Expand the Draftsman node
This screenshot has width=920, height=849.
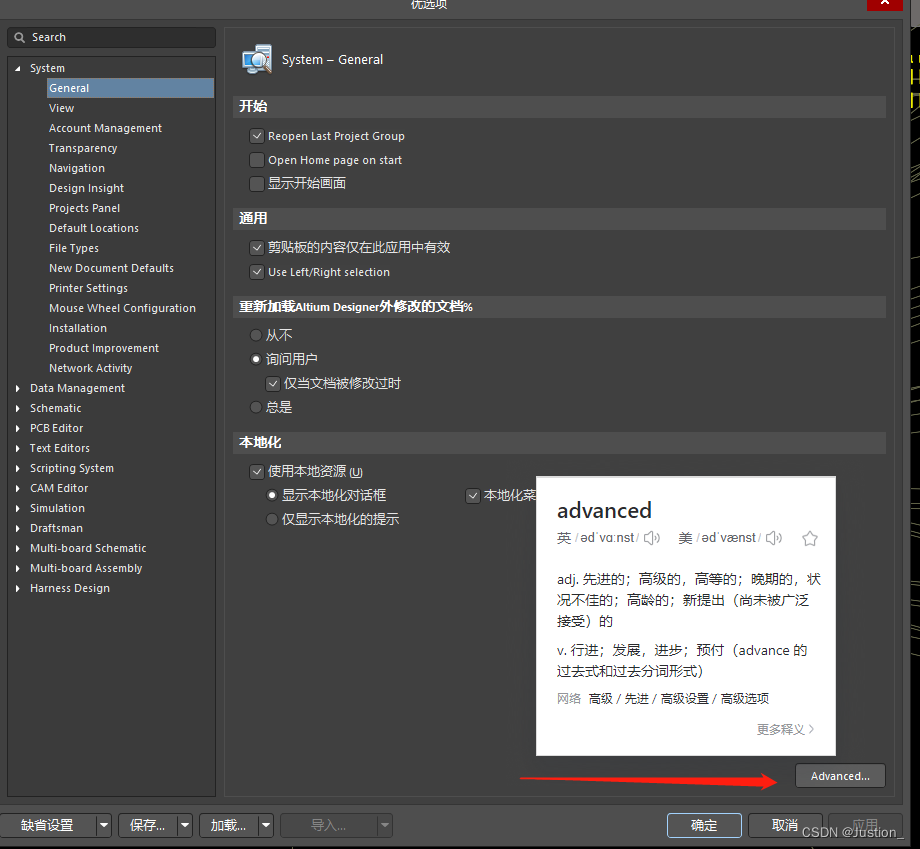coord(18,528)
